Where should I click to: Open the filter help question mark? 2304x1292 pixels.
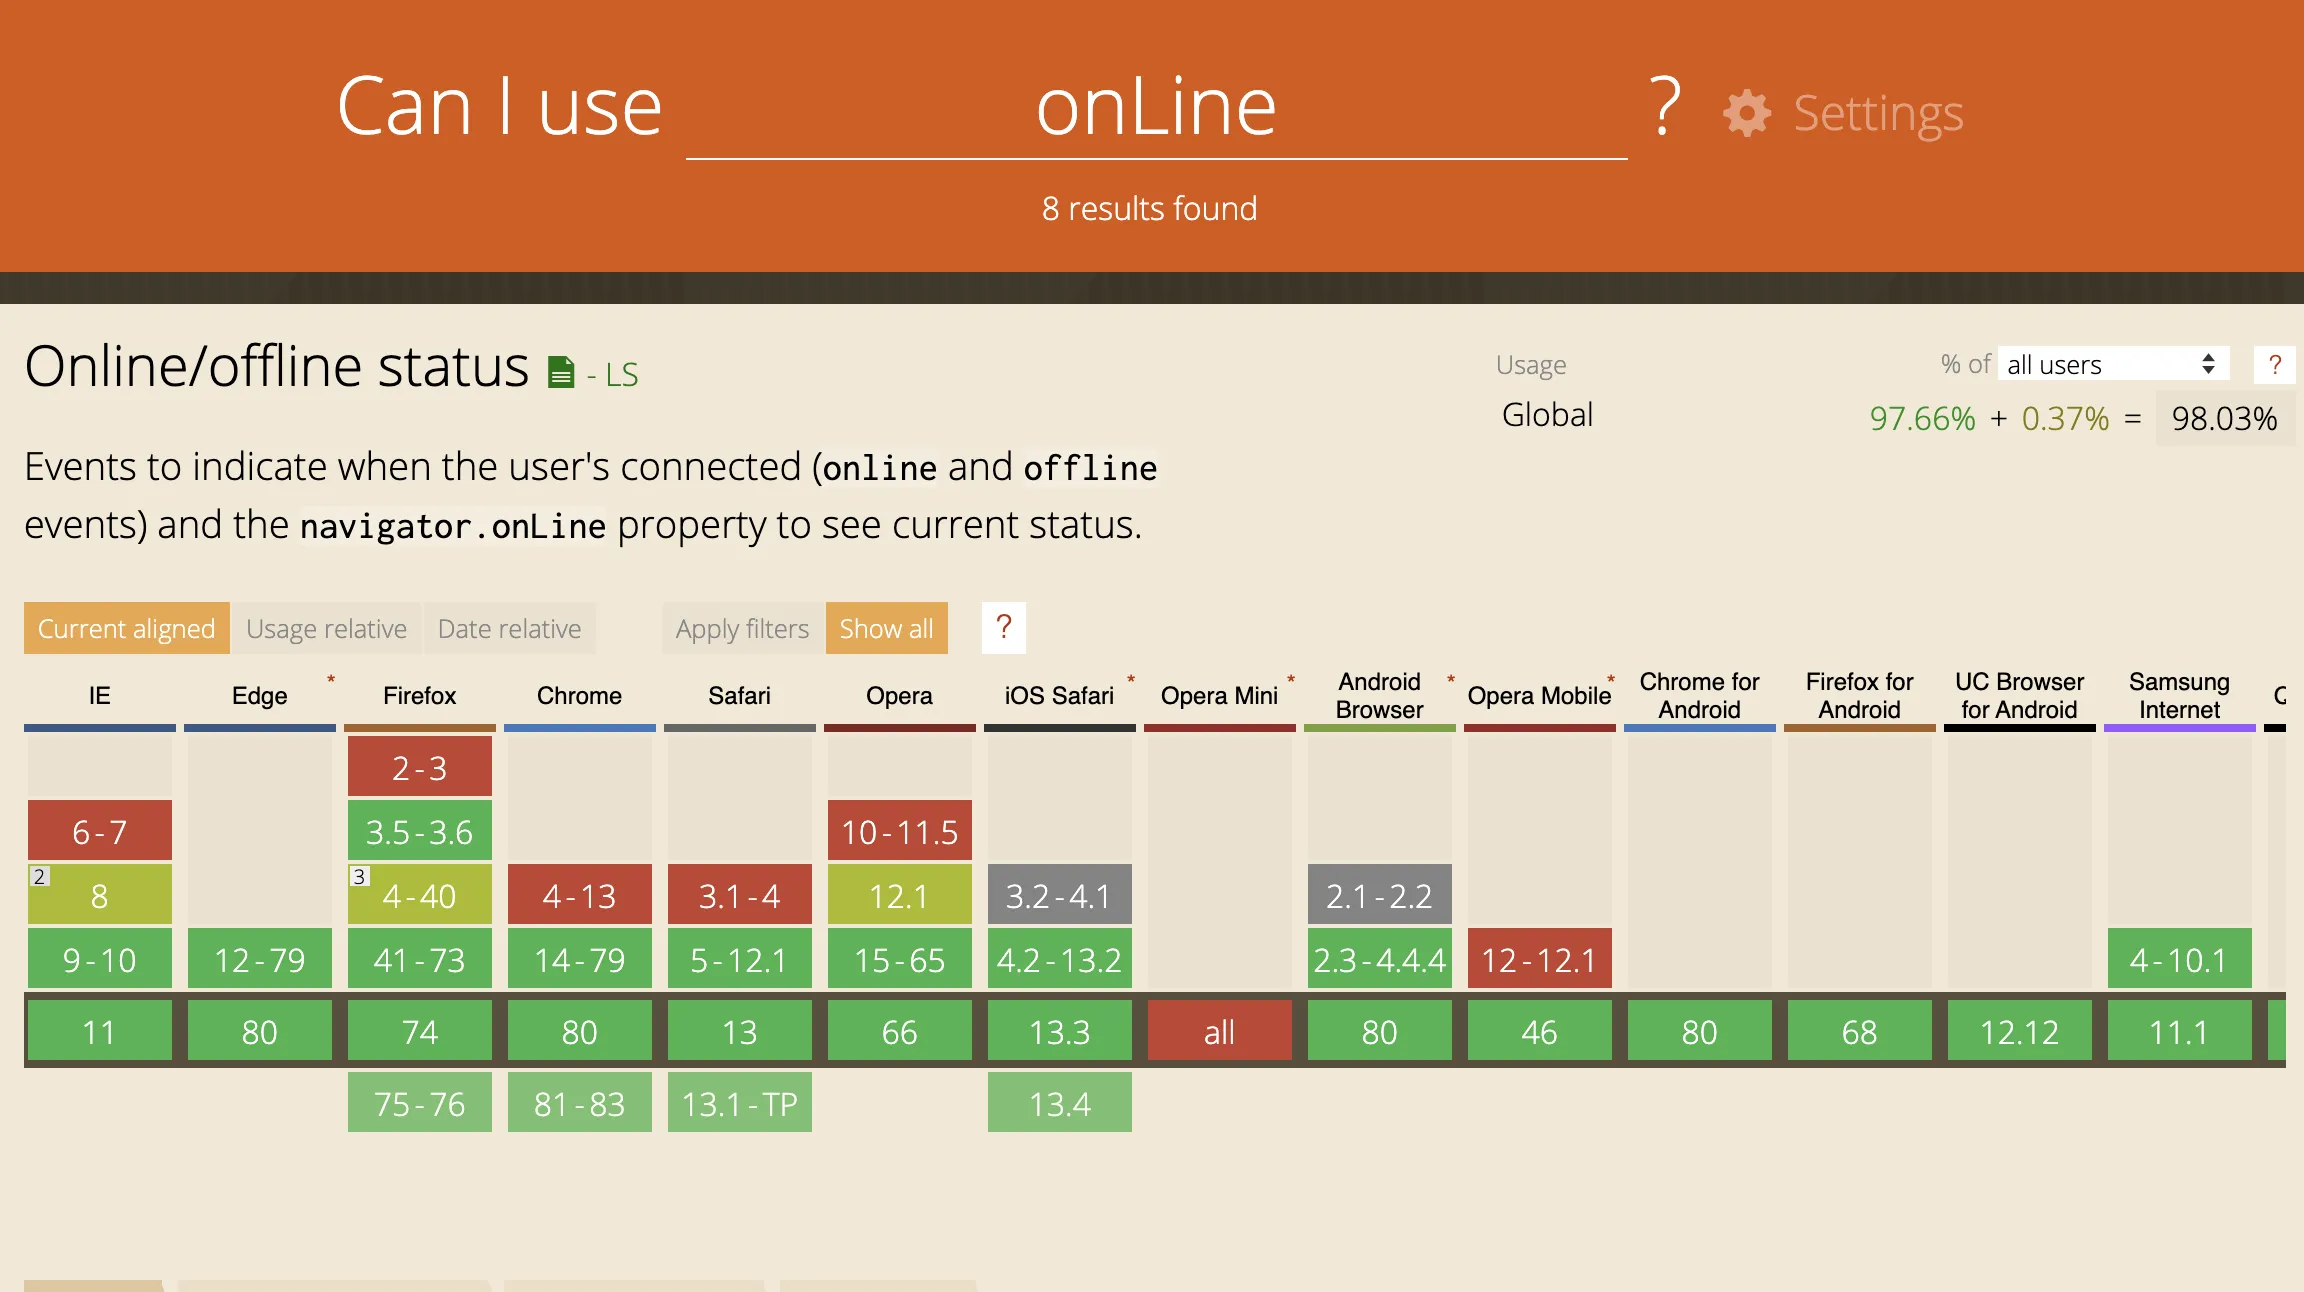pyautogui.click(x=1004, y=628)
